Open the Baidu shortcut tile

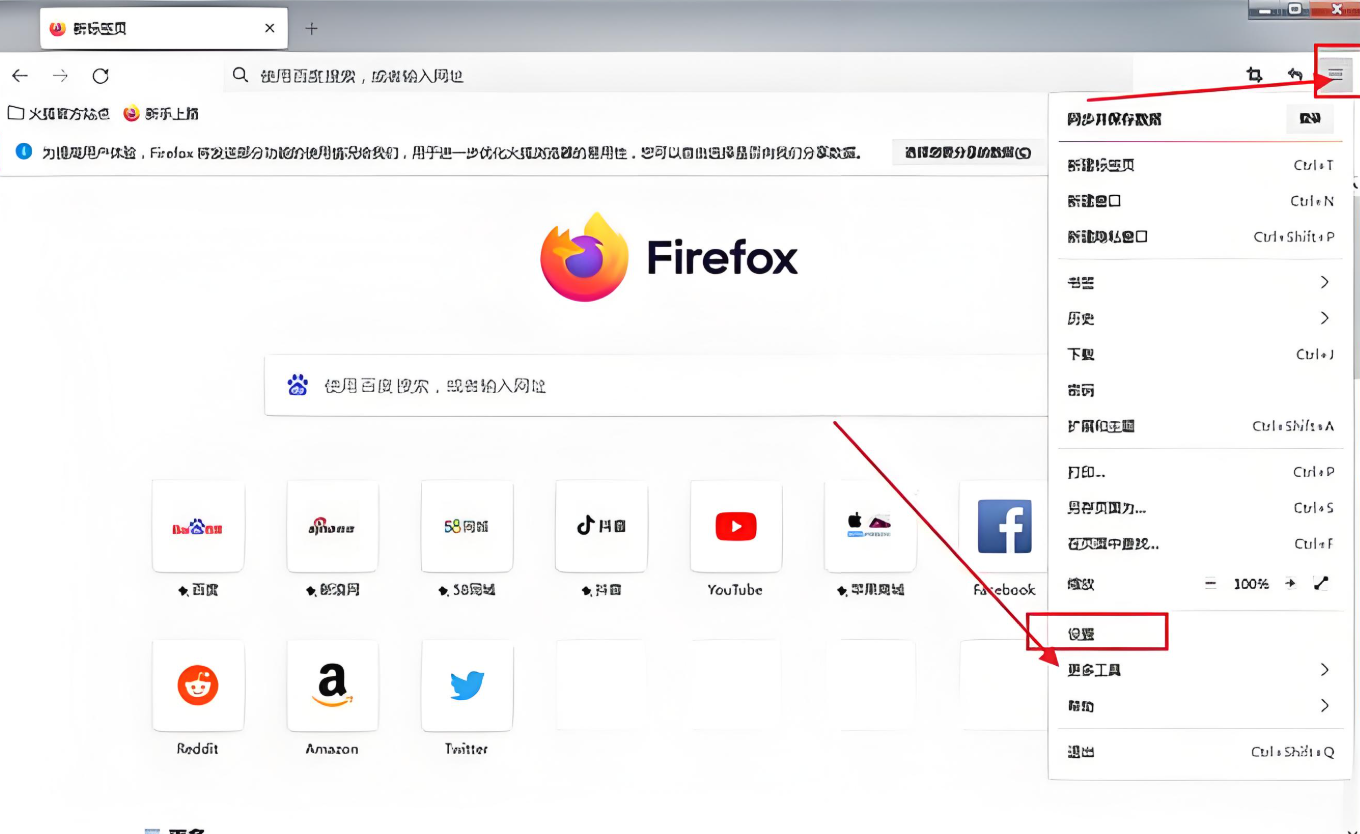click(x=198, y=526)
